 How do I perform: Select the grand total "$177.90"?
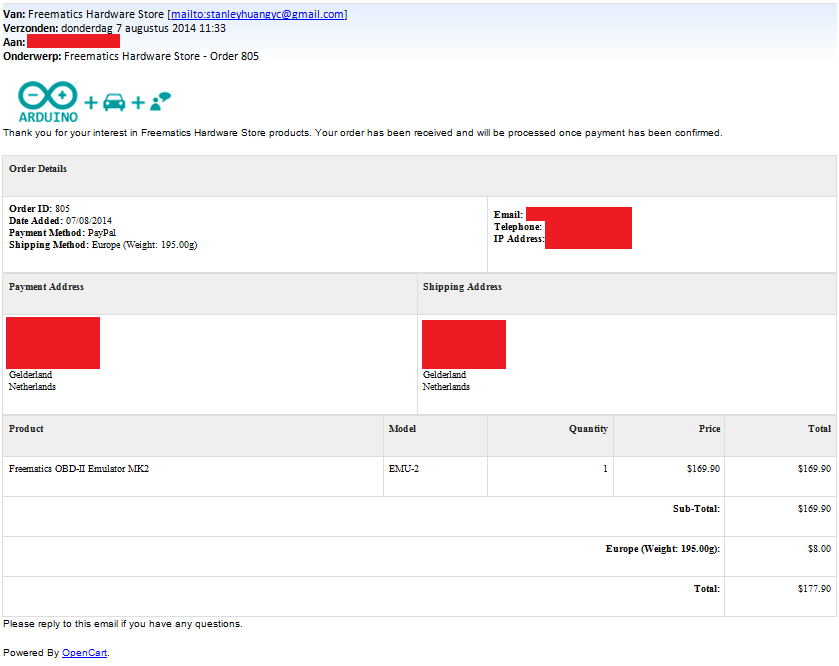pos(814,588)
